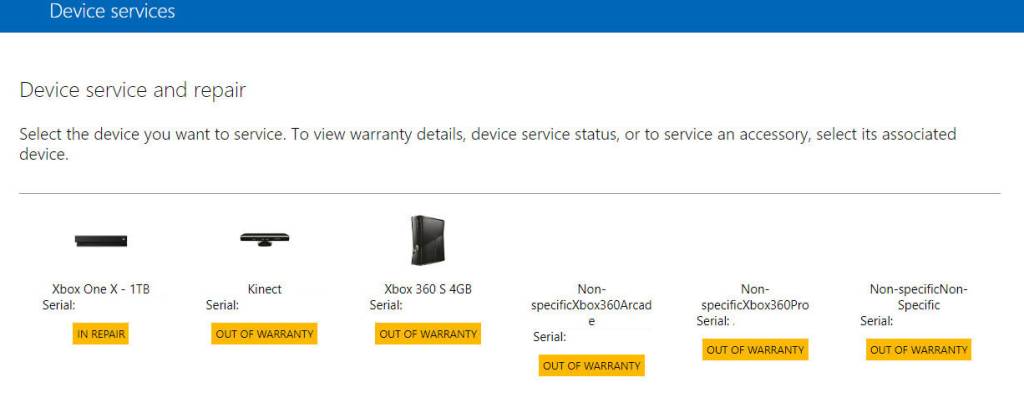Click Serial label under Kinect
1024x398 pixels.
[x=223, y=305]
